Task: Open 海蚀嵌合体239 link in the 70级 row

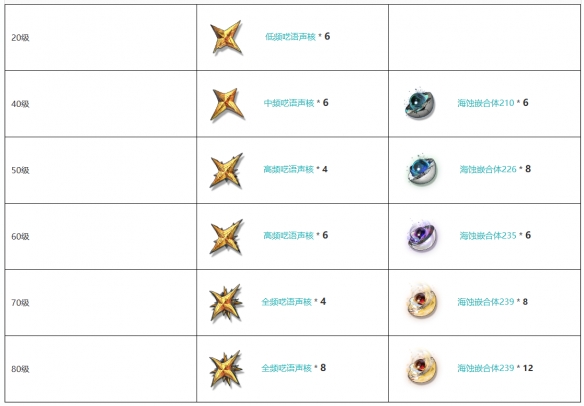Action: point(486,302)
